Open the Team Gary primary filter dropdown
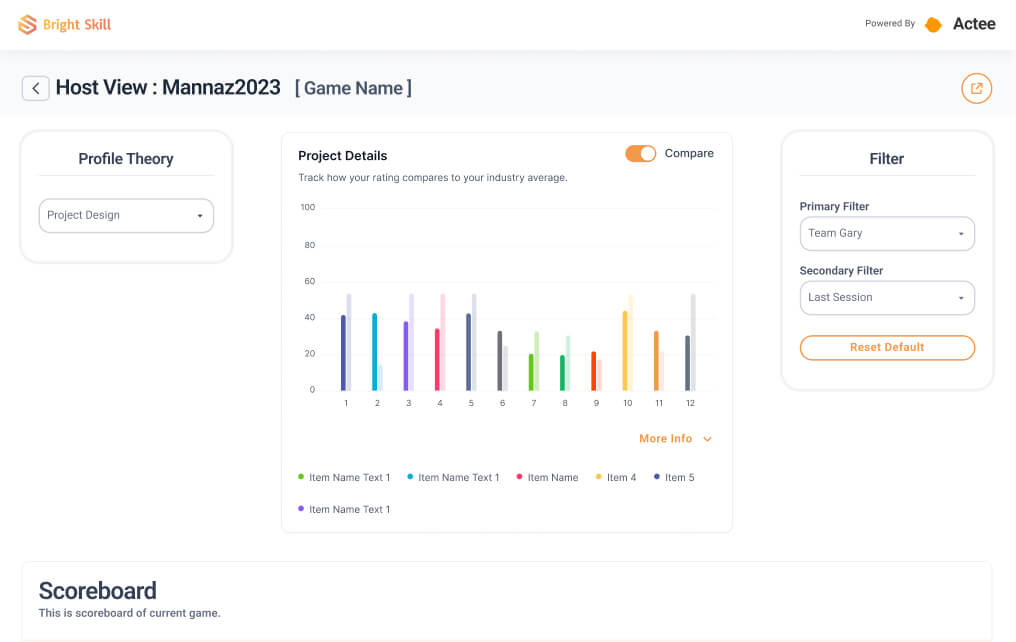The image size is (1016, 642). pyautogui.click(x=887, y=234)
